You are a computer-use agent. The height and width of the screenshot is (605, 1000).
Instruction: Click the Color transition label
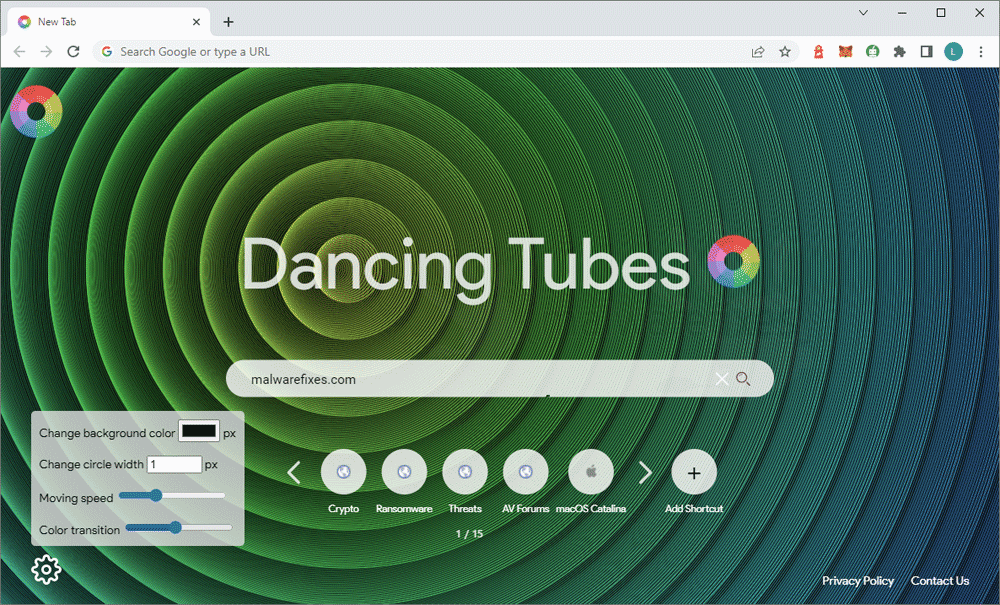[80, 530]
